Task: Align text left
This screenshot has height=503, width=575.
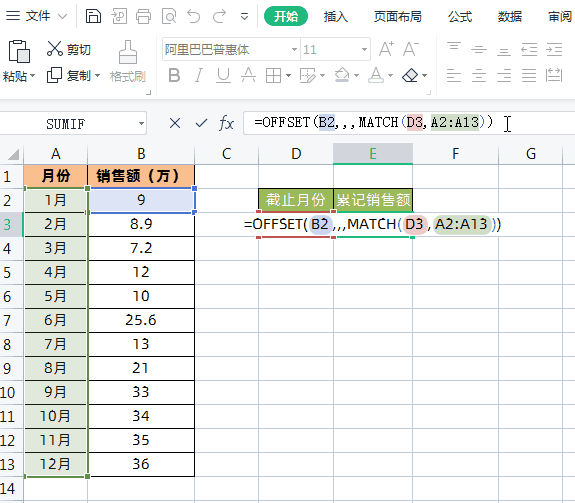Action: click(x=454, y=76)
